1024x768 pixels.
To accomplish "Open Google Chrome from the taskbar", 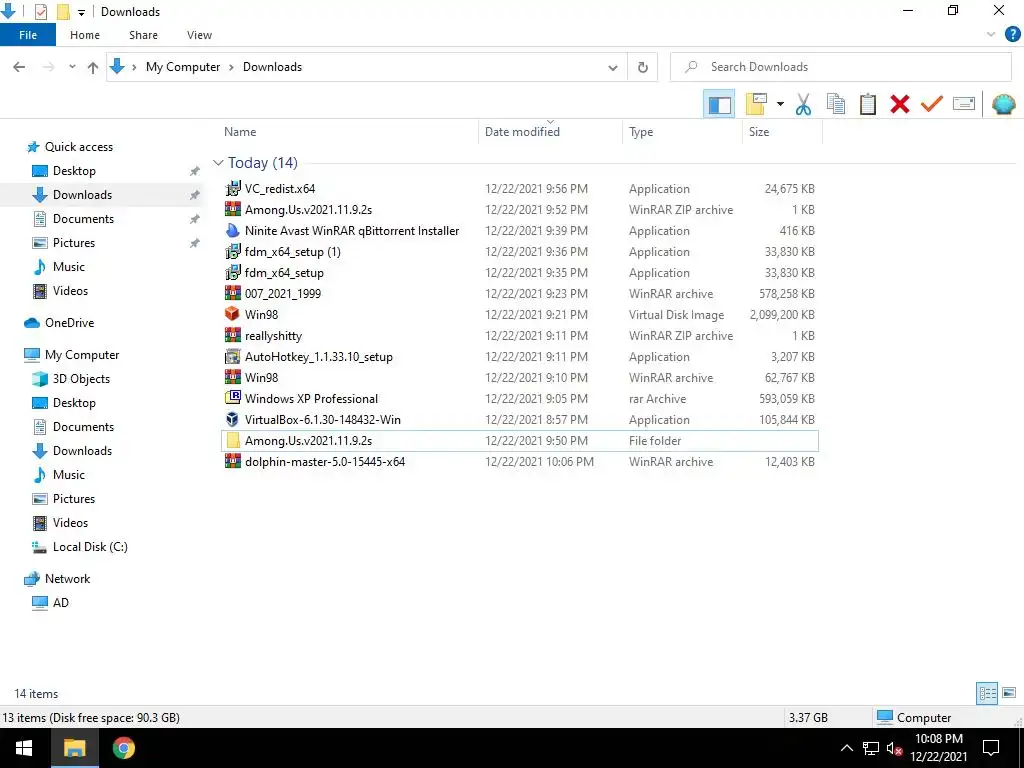I will [x=123, y=748].
